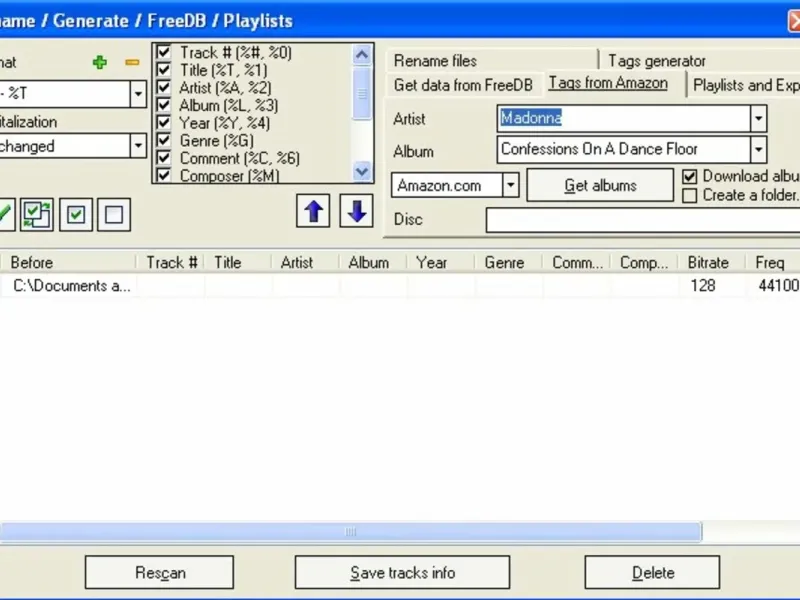
Task: Click the Rescan button
Action: (x=160, y=572)
